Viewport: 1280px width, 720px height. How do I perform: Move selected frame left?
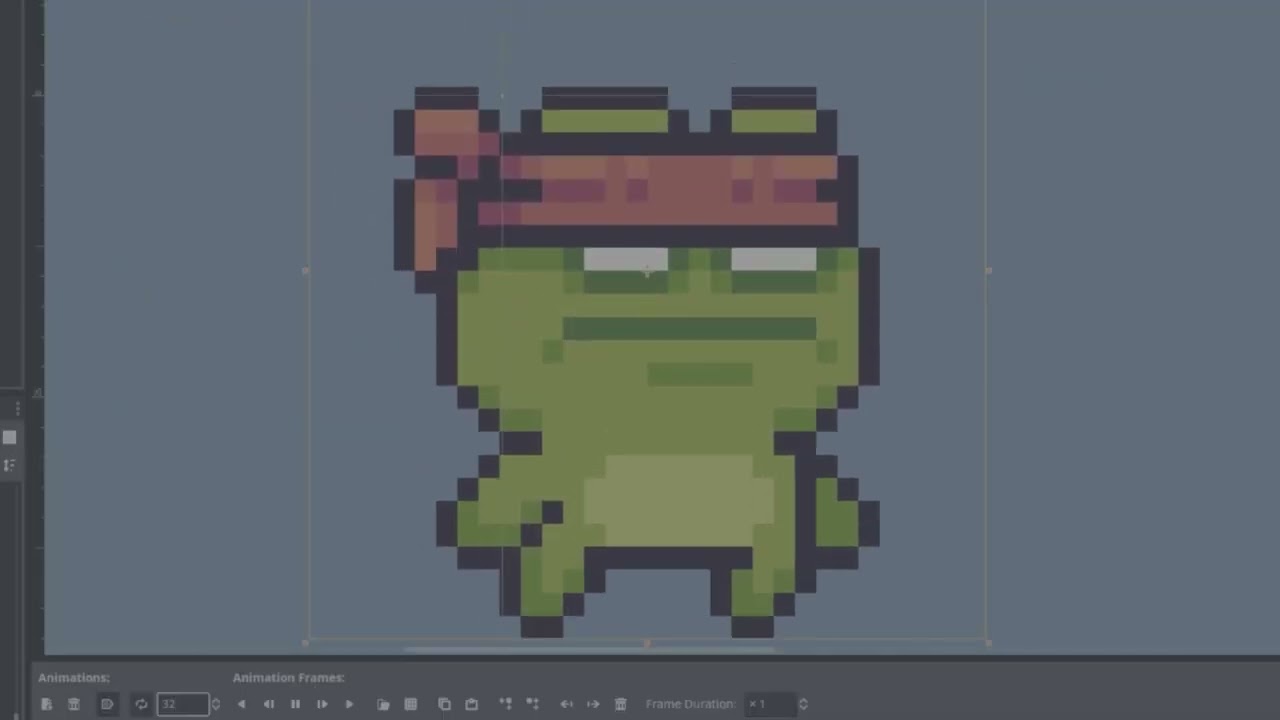pos(566,704)
